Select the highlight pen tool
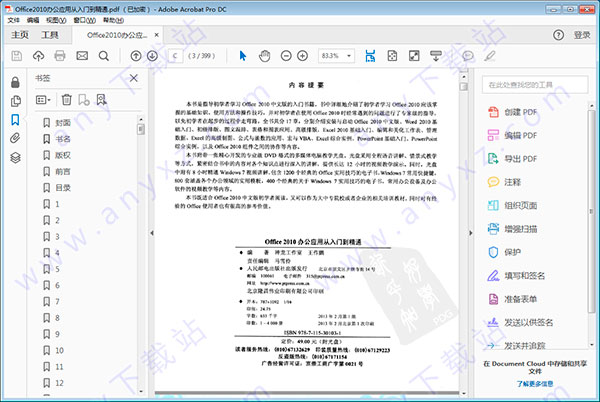 point(490,56)
